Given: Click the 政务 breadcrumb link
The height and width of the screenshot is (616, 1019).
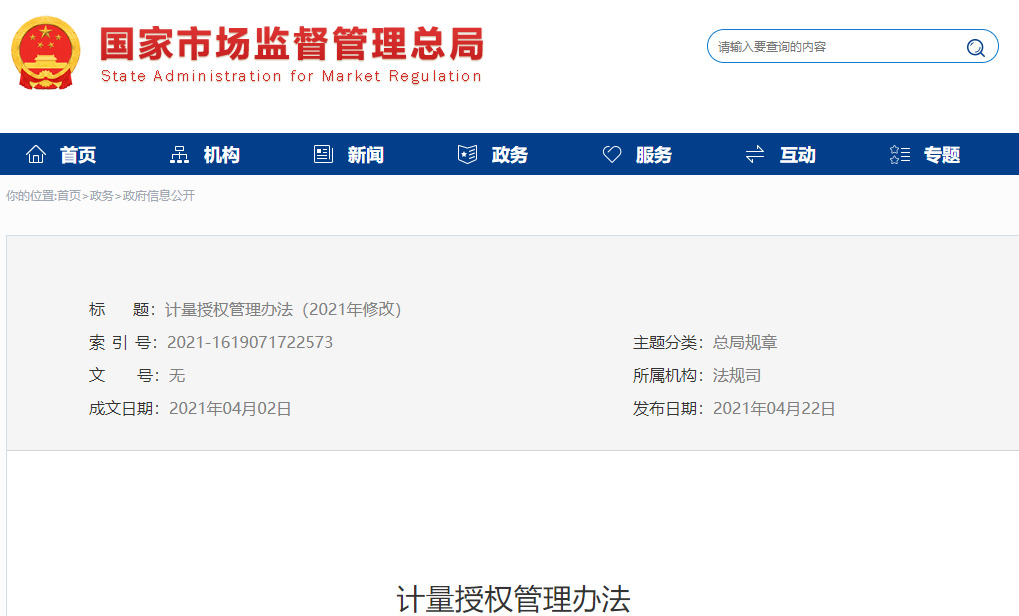Looking at the screenshot, I should (101, 196).
